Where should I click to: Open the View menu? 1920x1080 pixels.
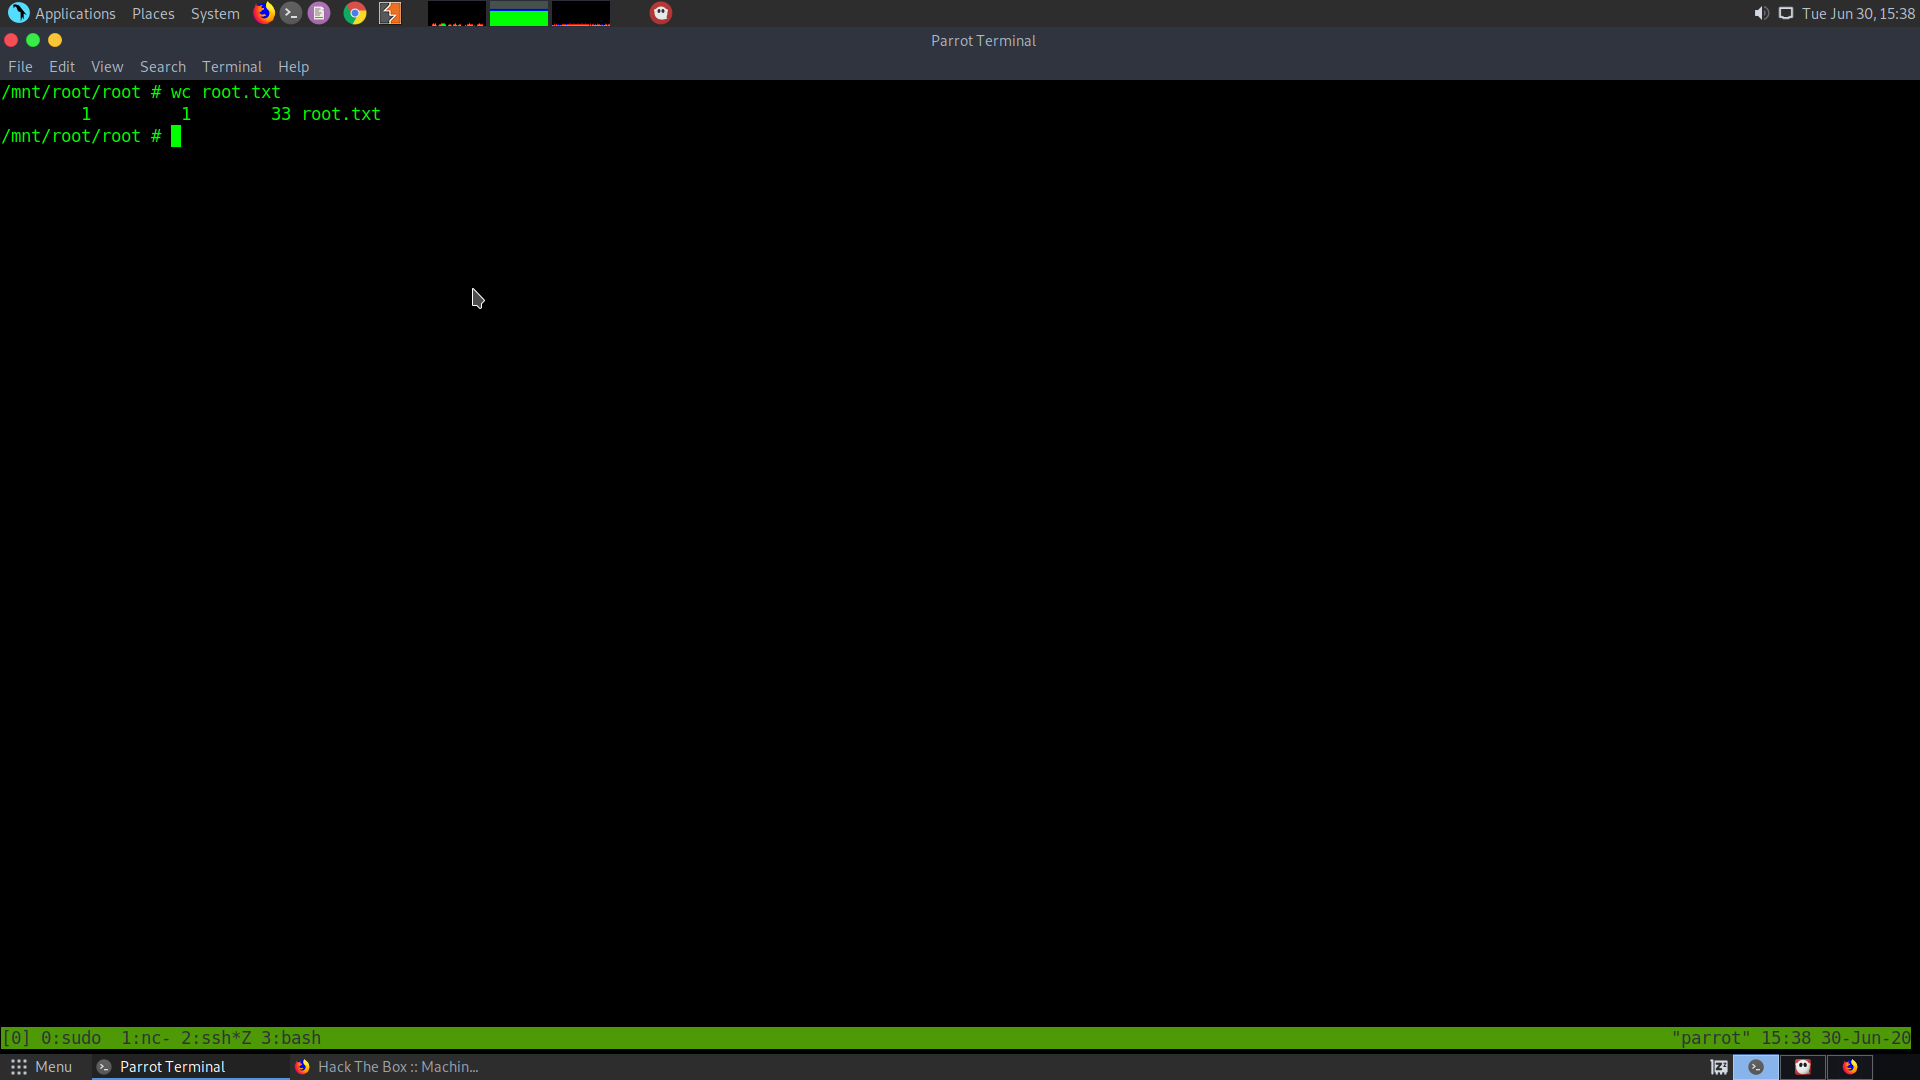coord(107,67)
